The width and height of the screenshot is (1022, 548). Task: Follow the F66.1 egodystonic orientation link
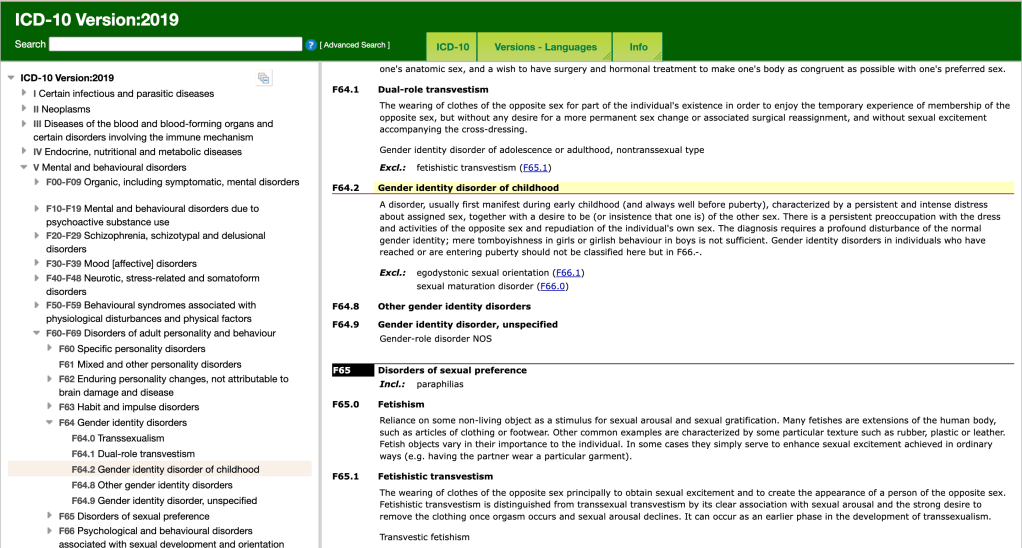pos(568,272)
